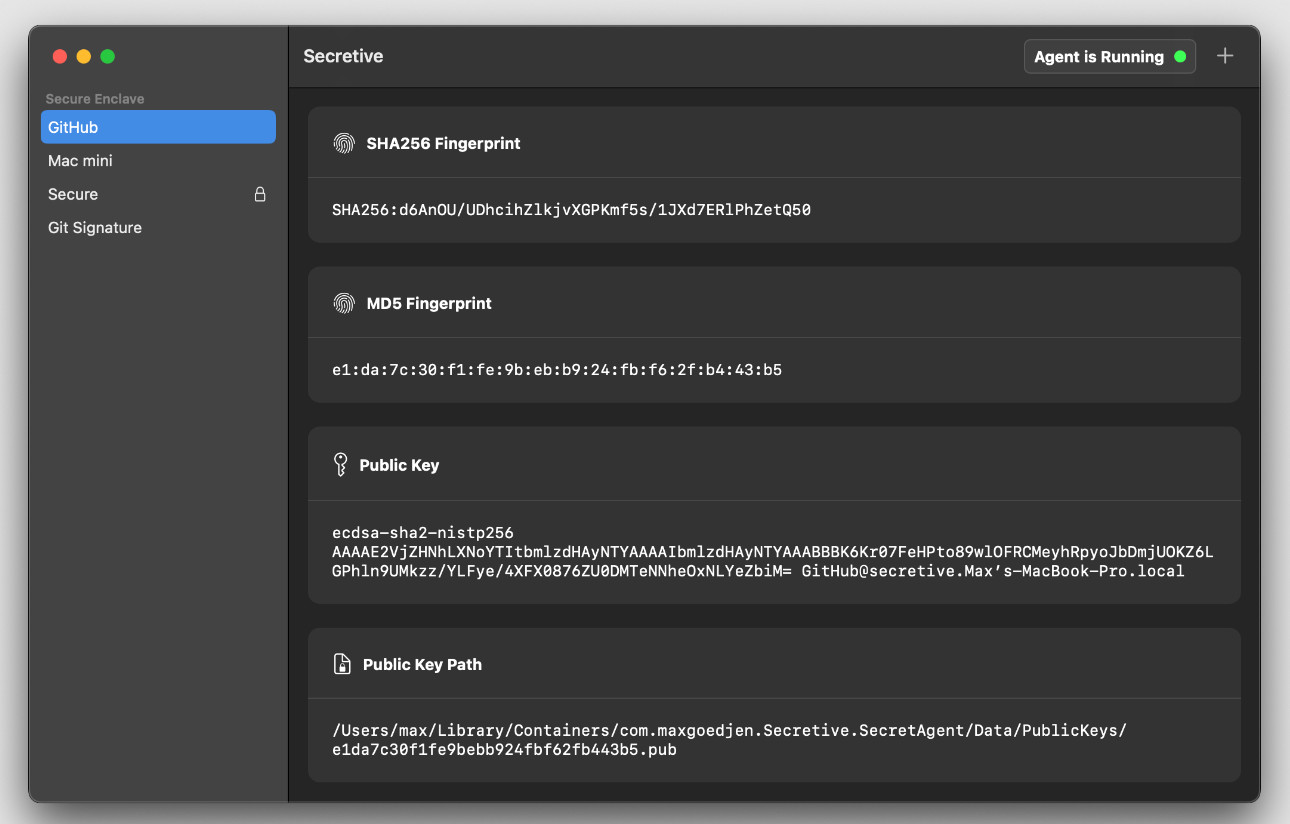The height and width of the screenshot is (824, 1290).
Task: Click the SHA256 Fingerprint heading
Action: pos(444,143)
